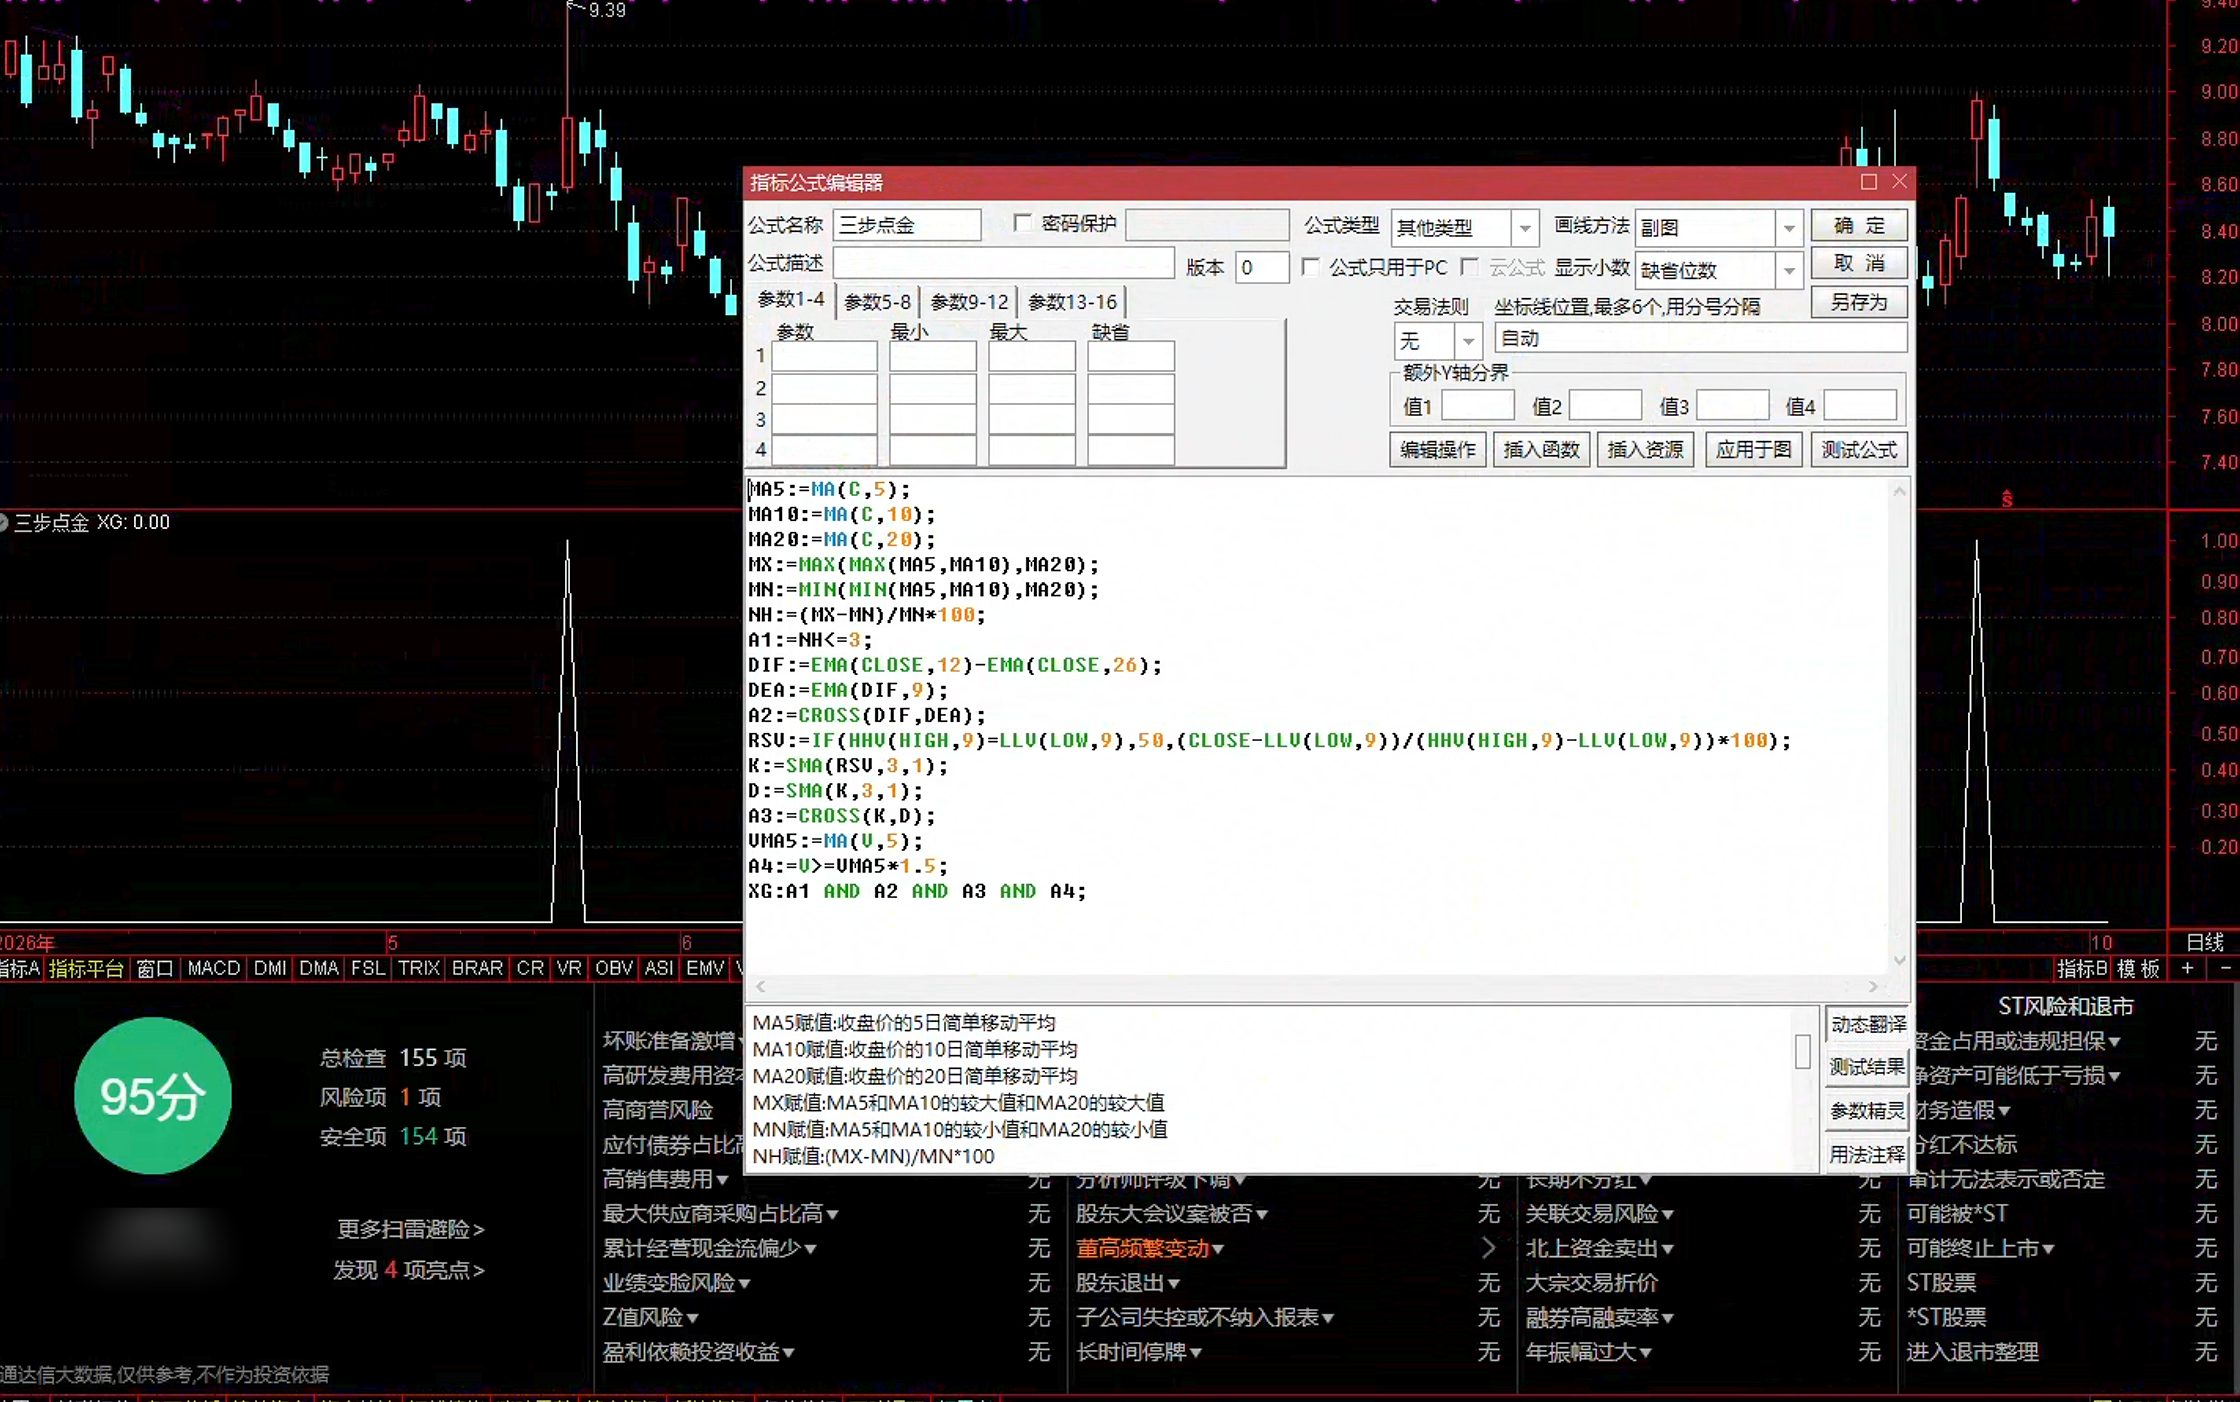Image resolution: width=2240 pixels, height=1402 pixels.
Task: Click the 参数精灵 button
Action: click(1867, 1111)
